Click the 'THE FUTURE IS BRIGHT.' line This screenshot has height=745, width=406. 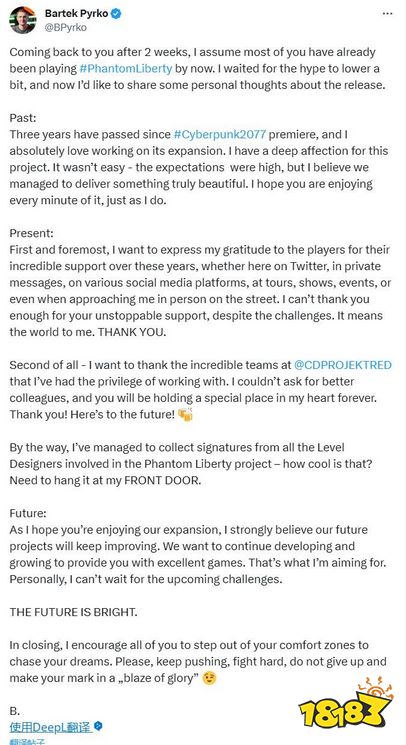[x=73, y=612]
